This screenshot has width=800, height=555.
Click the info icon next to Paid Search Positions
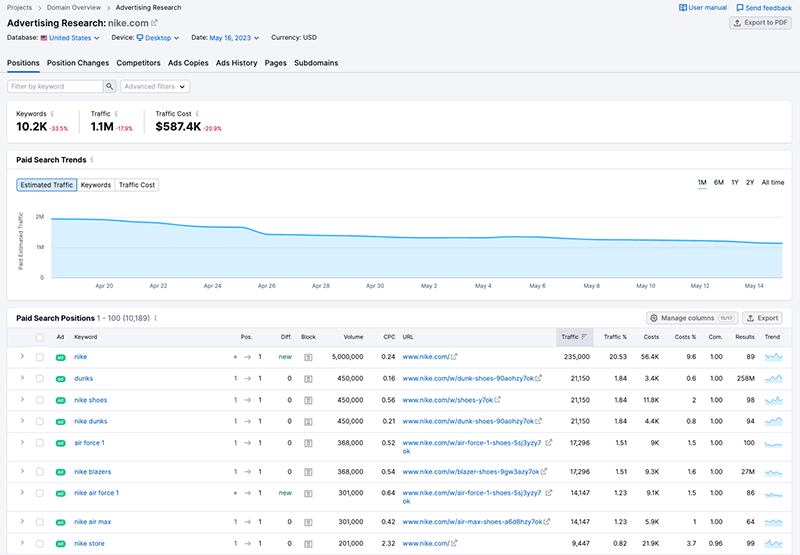[x=156, y=318]
